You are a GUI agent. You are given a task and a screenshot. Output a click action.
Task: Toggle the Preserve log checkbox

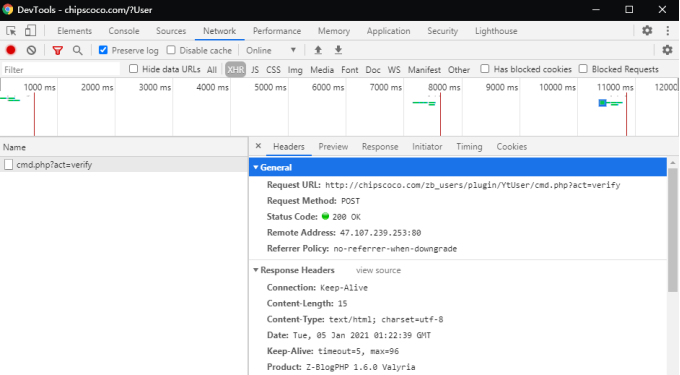[103, 50]
